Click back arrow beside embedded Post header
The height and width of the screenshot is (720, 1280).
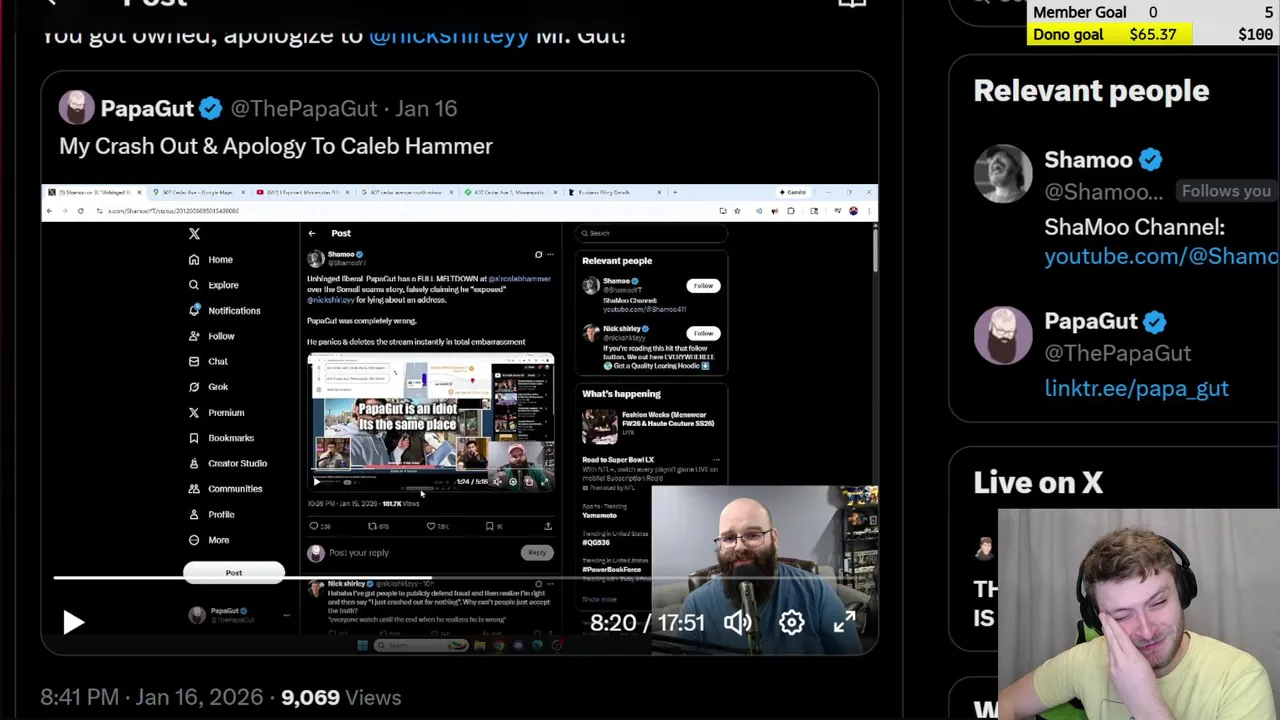tap(312, 233)
